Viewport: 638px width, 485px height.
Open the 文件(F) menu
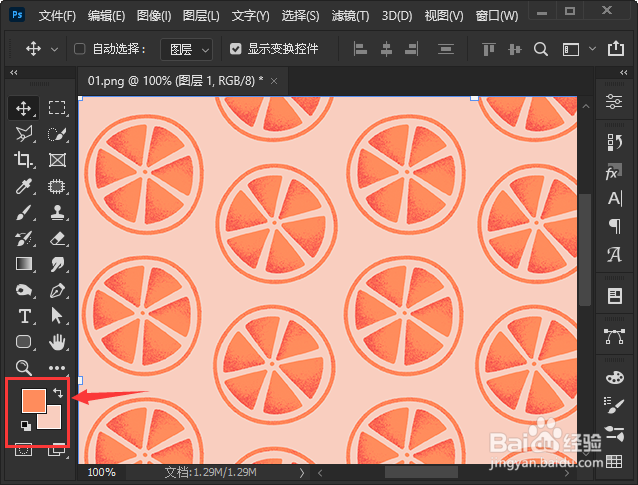coord(57,16)
